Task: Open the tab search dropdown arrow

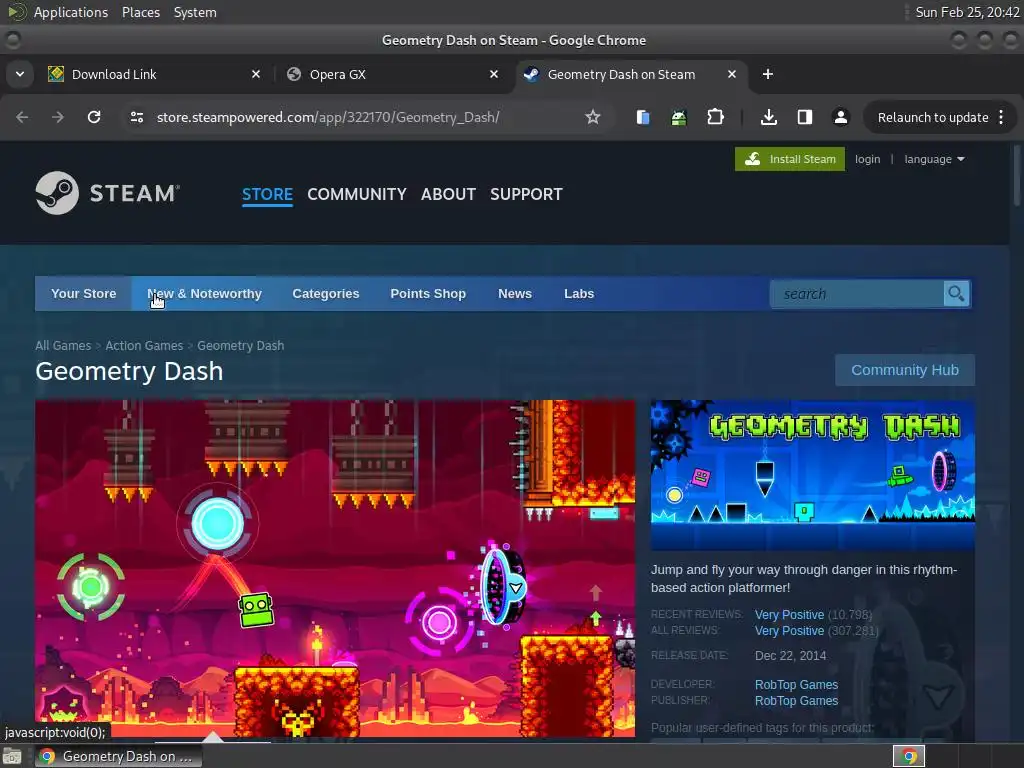Action: pos(20,74)
